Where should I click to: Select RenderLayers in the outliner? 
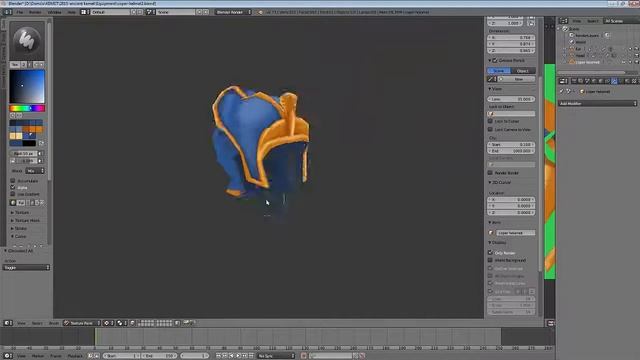587,36
